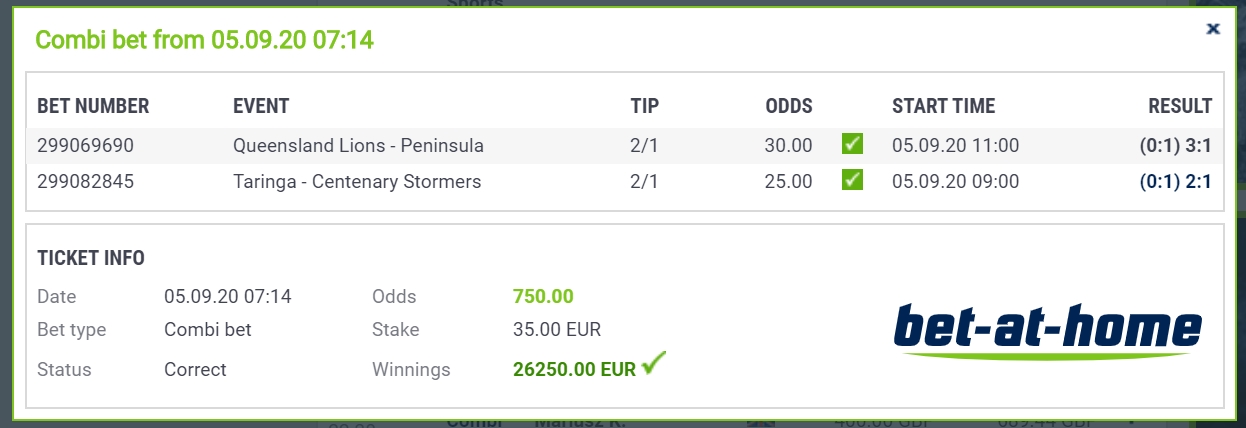This screenshot has width=1246, height=428.
Task: Click the checkmark next to Winnings amount
Action: pos(654,364)
